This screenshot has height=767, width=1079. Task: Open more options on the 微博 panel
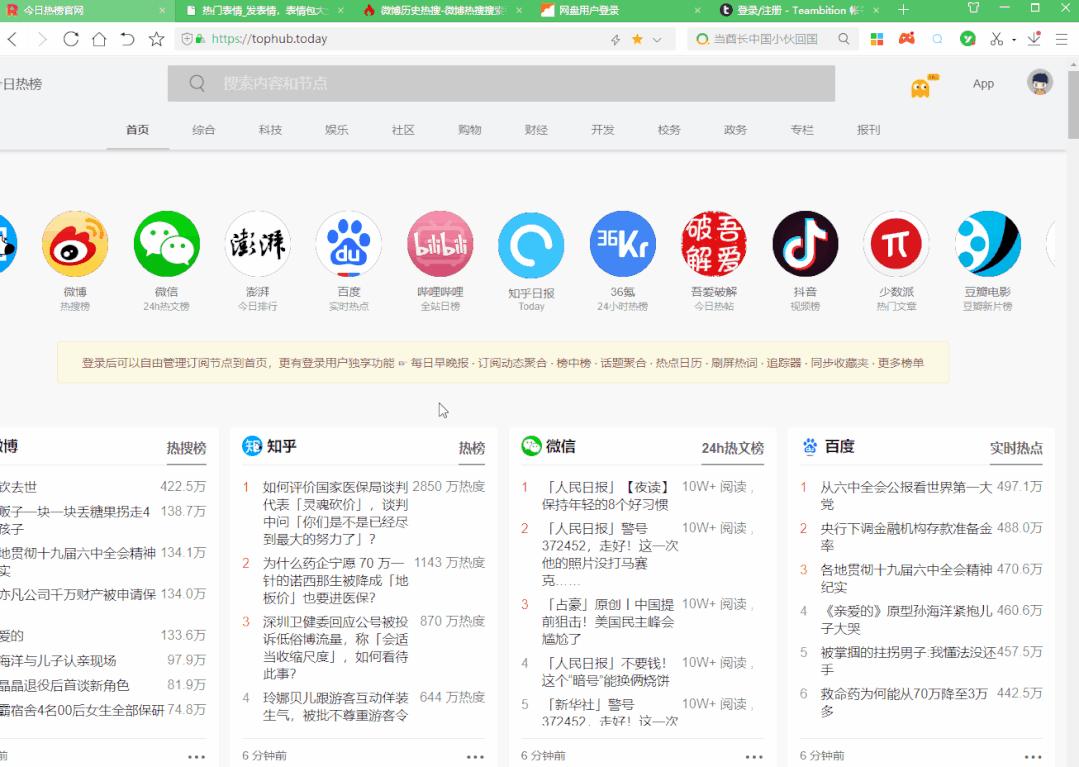(196, 756)
